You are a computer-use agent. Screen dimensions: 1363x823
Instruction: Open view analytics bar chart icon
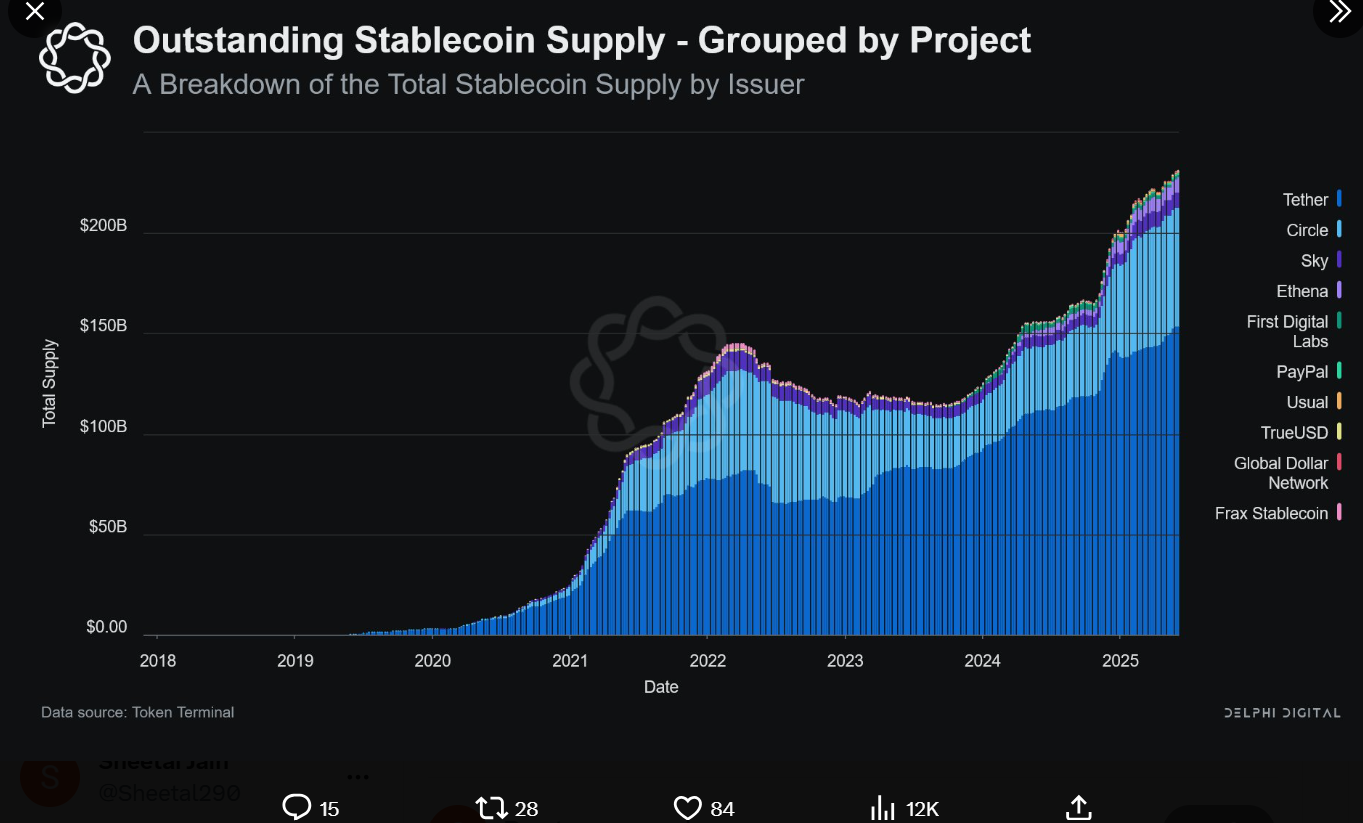click(x=882, y=807)
